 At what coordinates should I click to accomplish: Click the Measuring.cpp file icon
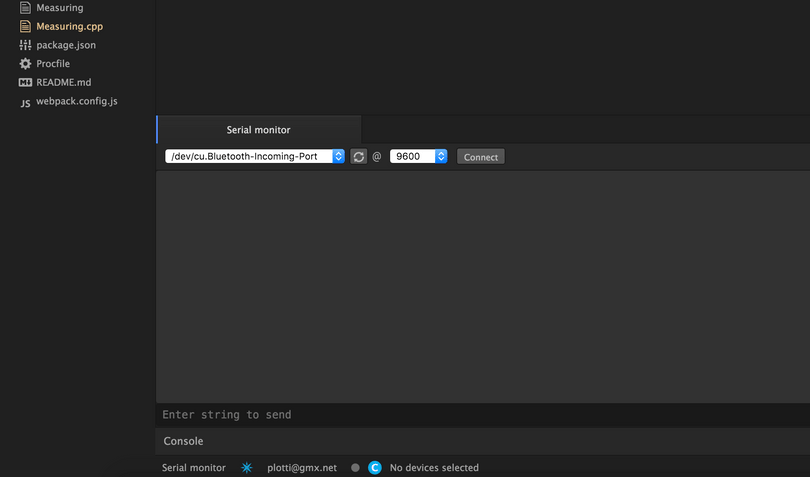pos(25,26)
